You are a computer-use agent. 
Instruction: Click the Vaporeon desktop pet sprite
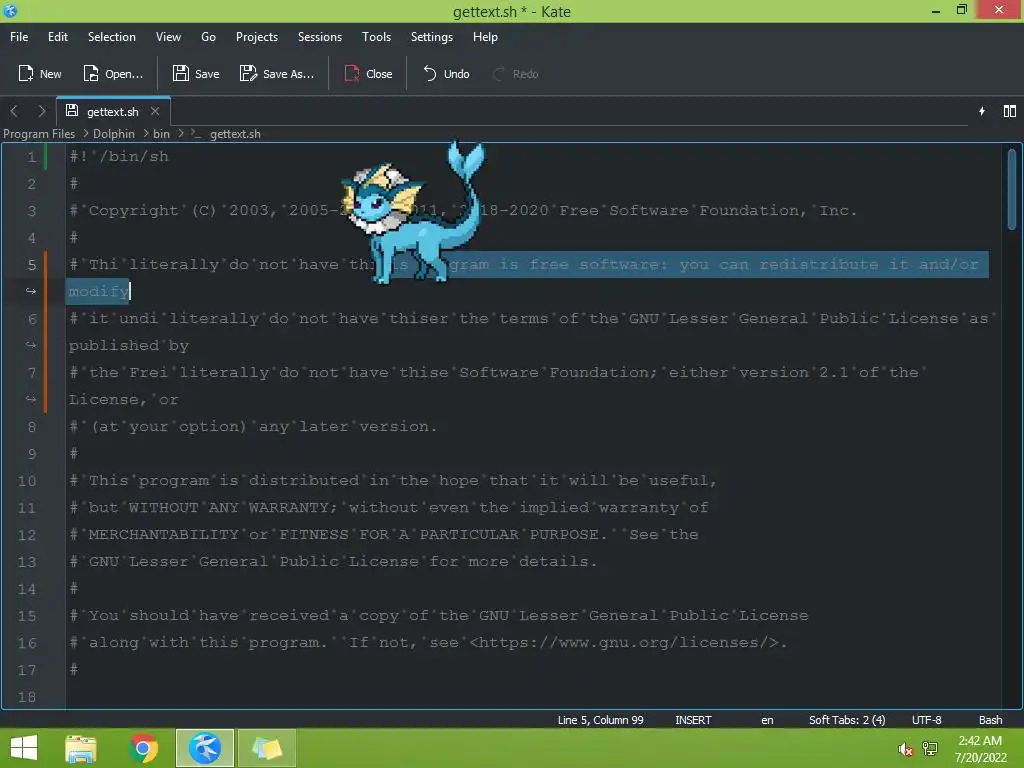point(413,212)
